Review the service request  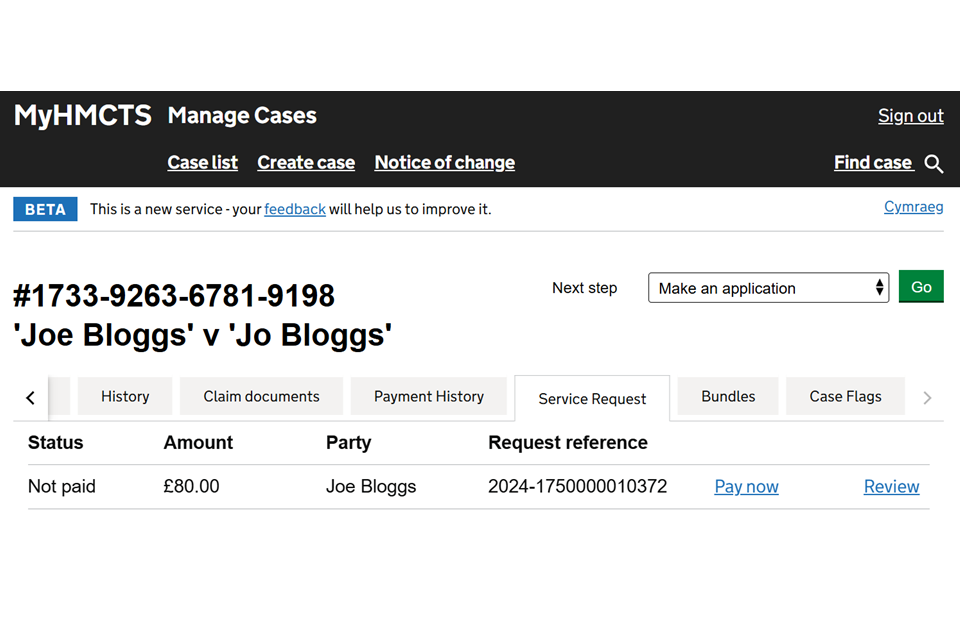click(x=891, y=487)
